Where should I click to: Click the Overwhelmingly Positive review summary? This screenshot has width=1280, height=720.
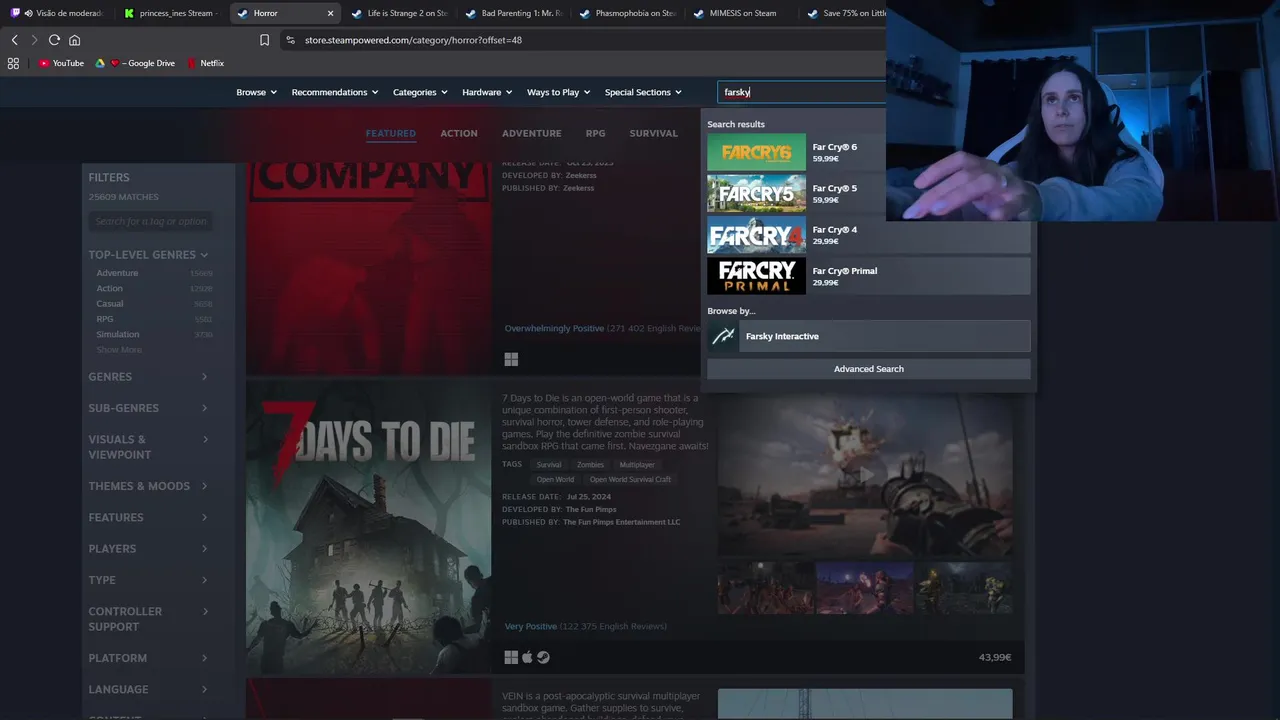click(x=554, y=328)
